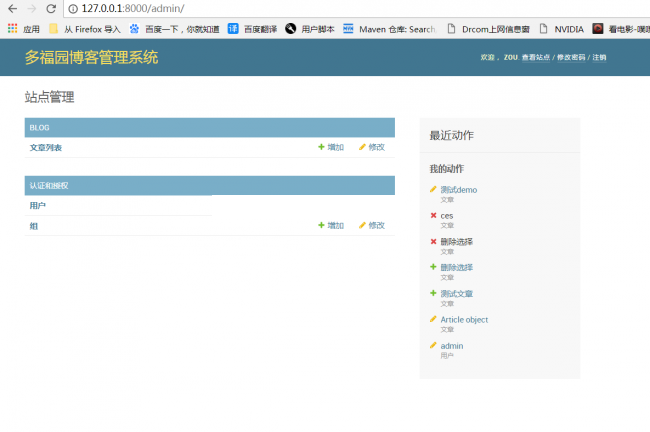Open the Drcom上网信息窗 bookmark

pos(489,29)
